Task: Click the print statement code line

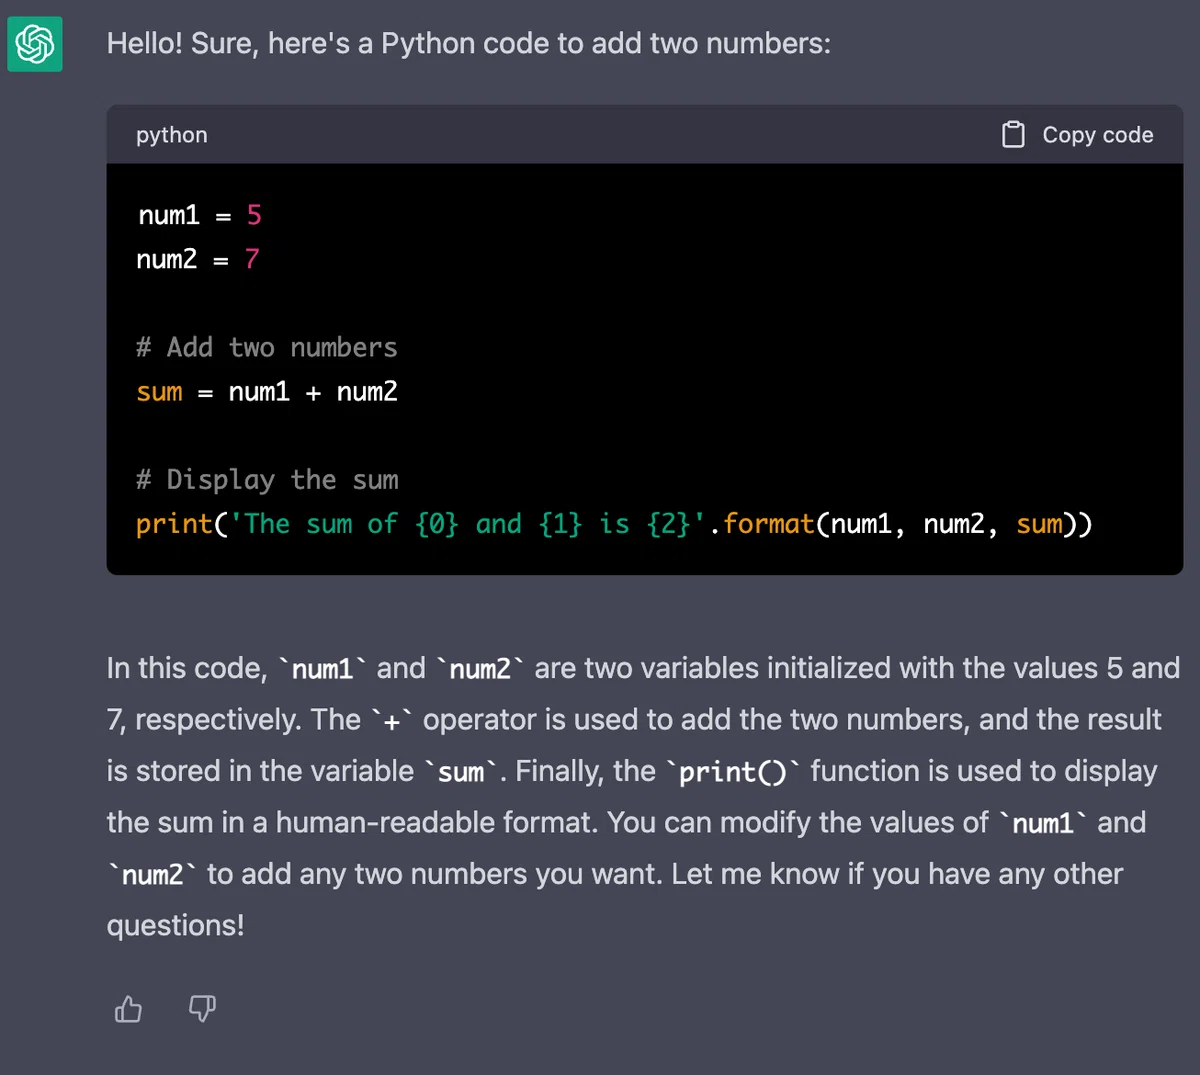Action: point(614,524)
